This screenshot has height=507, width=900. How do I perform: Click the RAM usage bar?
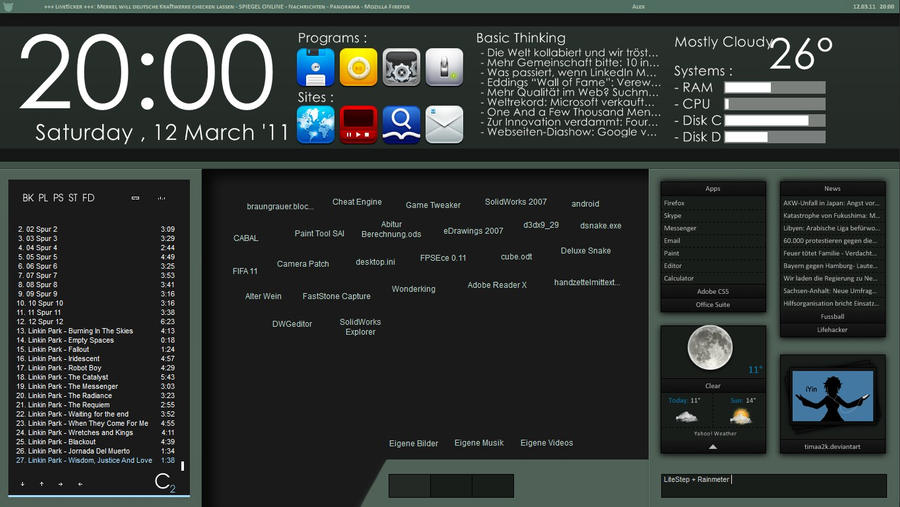coord(775,88)
